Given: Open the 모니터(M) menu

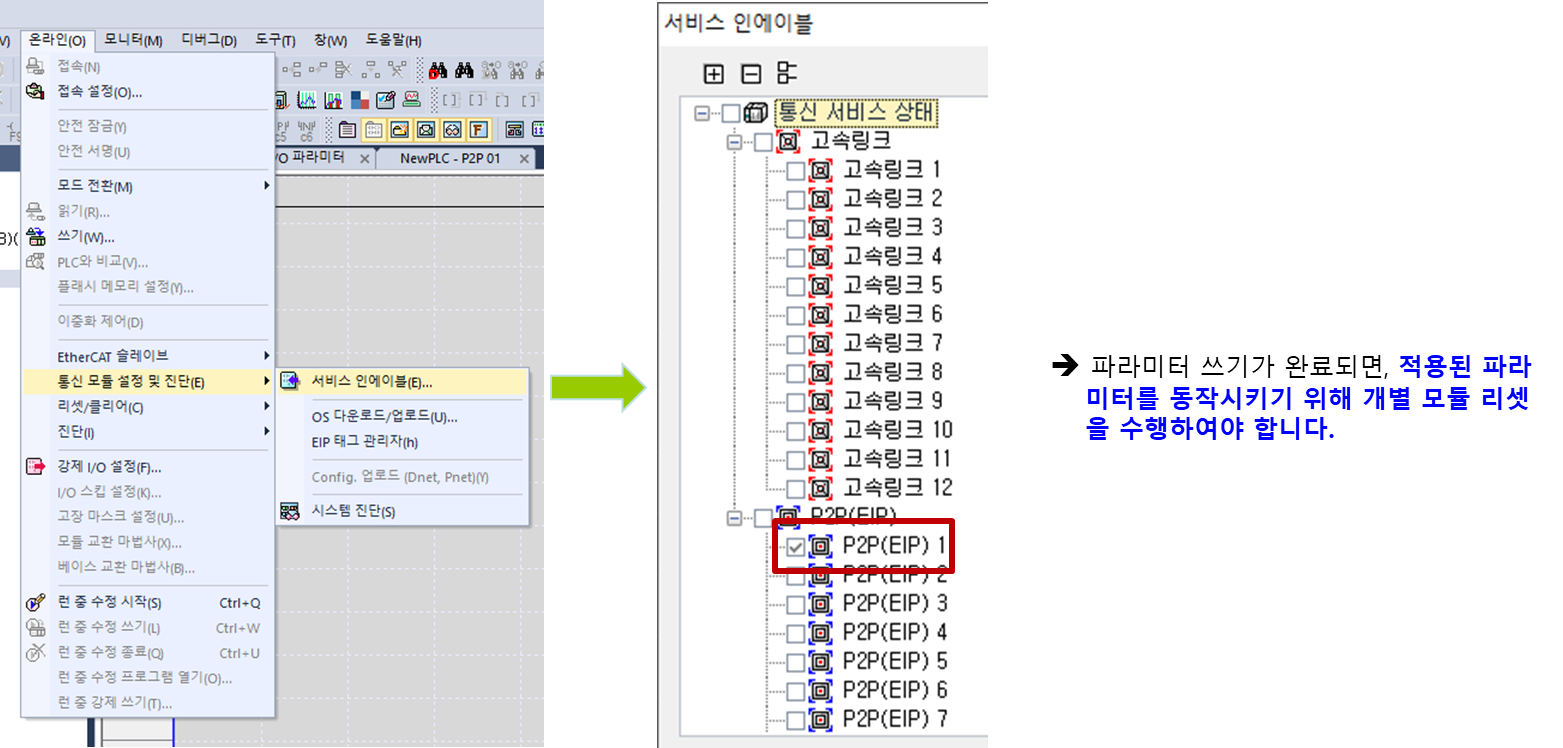Looking at the screenshot, I should [x=133, y=40].
